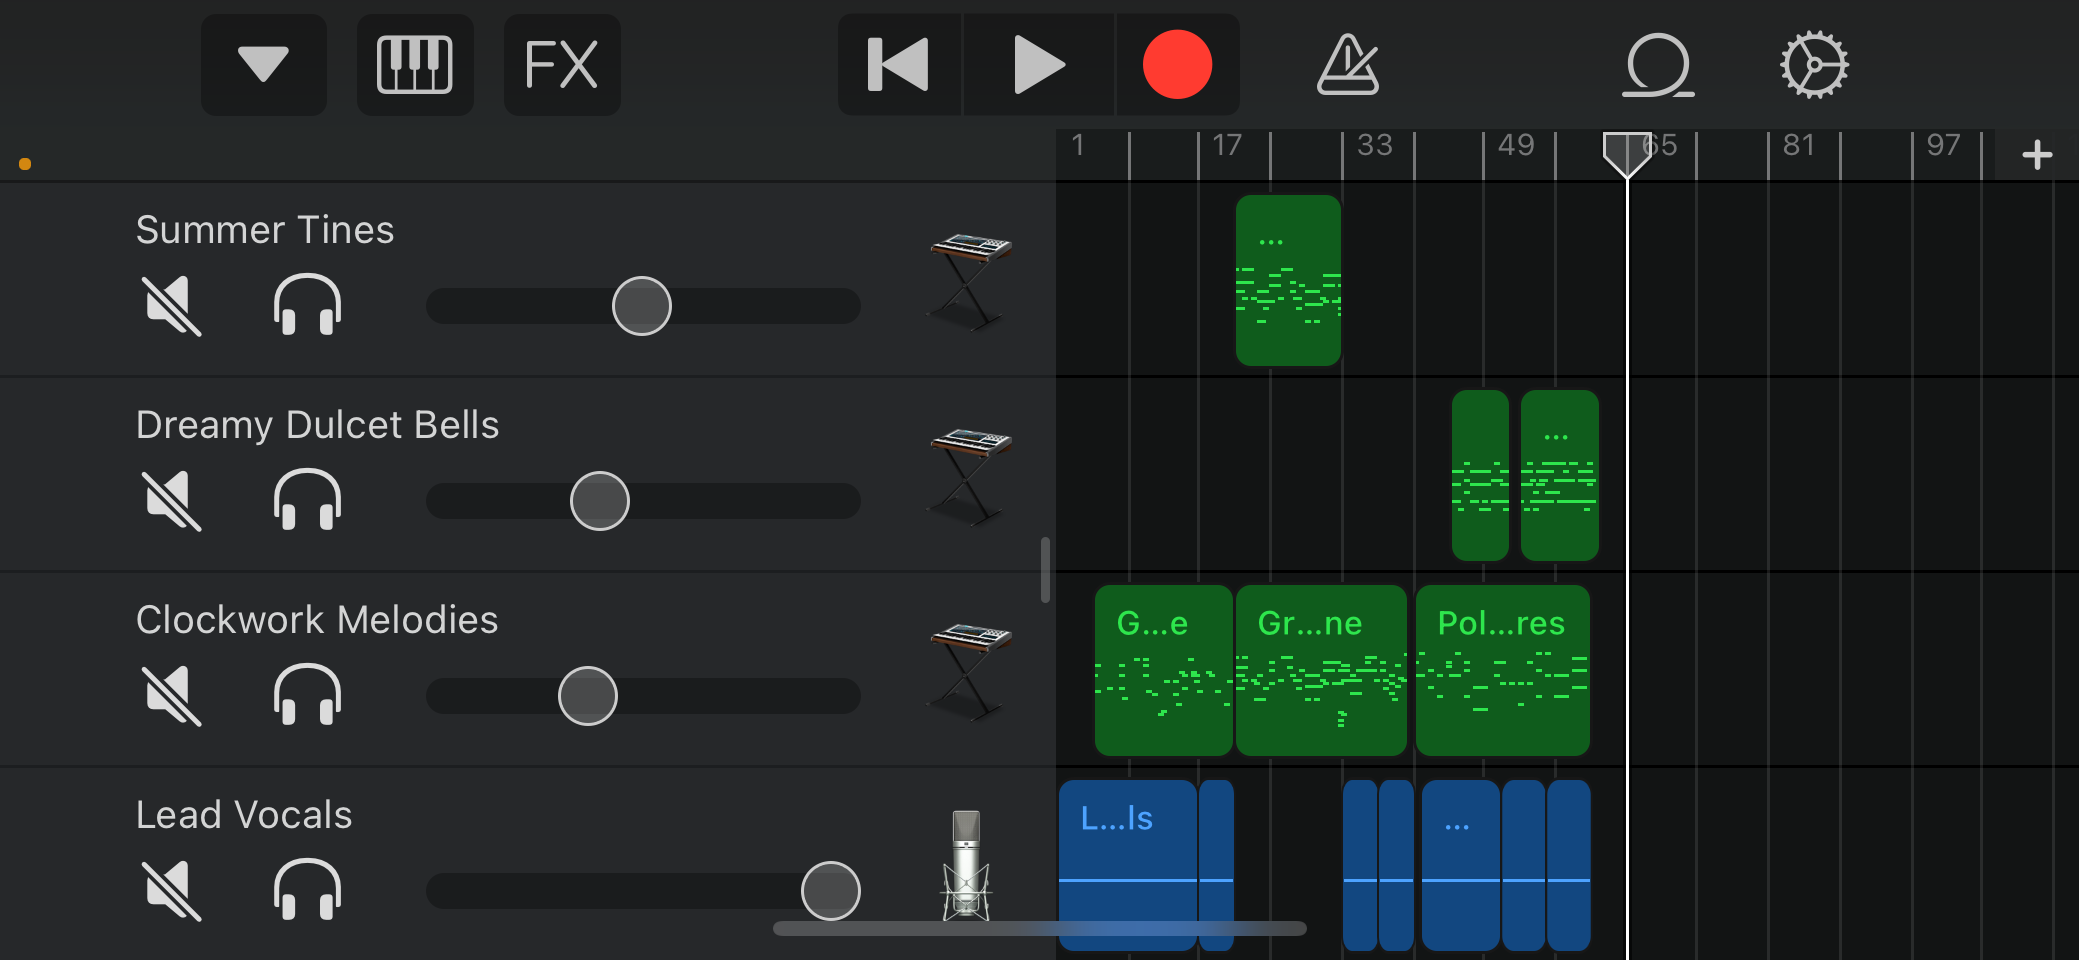Screen dimensions: 2079x960
Task: Click the vertical track list scrollbar
Action: [x=1045, y=570]
